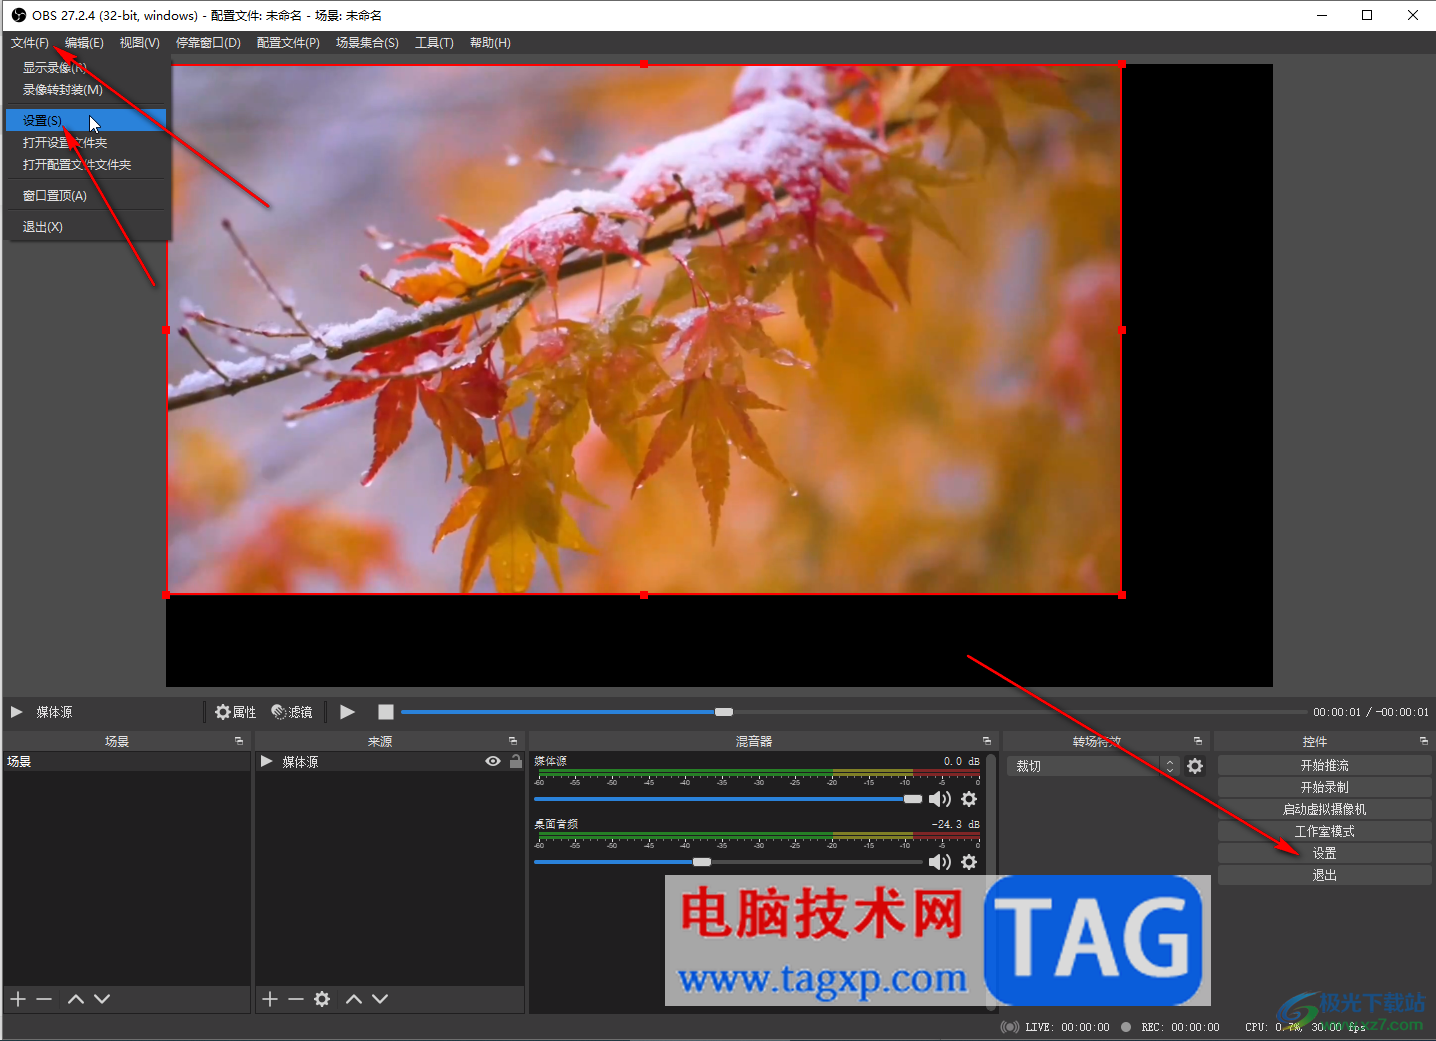1436x1041 pixels.
Task: Add a new source with plus icon
Action: point(270,999)
